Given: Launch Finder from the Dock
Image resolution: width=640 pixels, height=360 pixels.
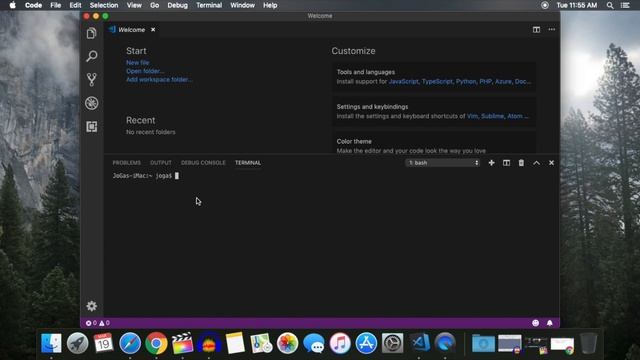Looking at the screenshot, I should pyautogui.click(x=51, y=343).
